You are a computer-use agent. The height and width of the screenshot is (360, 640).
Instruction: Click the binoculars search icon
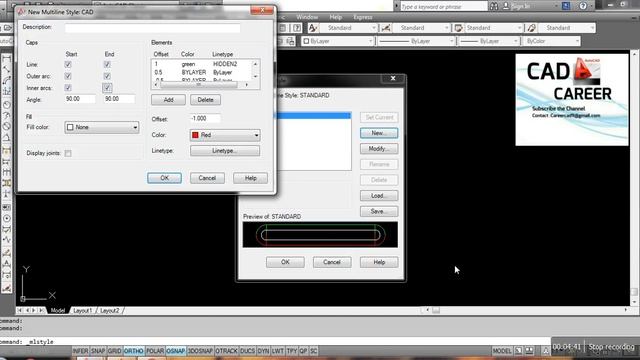(x=494, y=6)
